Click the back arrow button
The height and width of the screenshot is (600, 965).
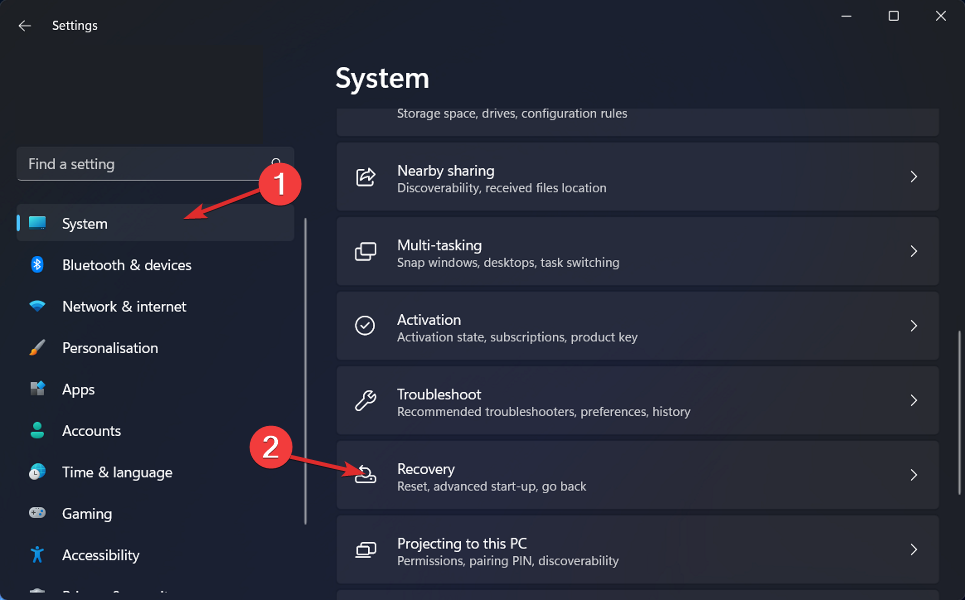[x=24, y=25]
